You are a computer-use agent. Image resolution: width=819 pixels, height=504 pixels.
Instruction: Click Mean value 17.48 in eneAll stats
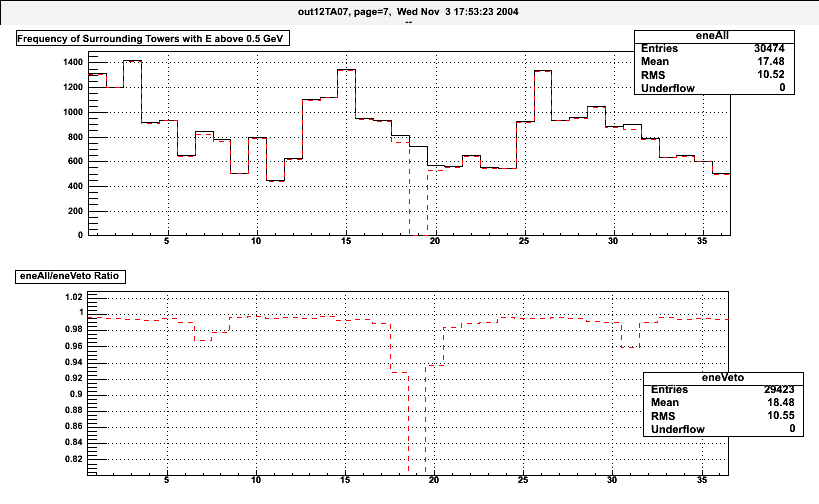tap(770, 62)
